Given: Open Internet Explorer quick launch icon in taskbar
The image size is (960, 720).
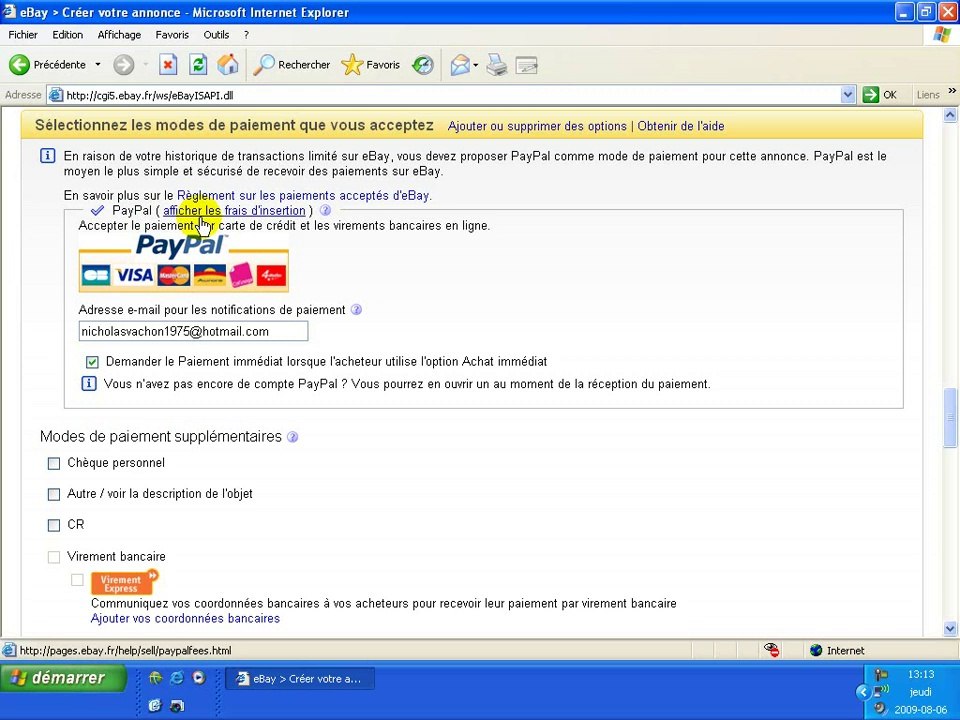Looking at the screenshot, I should coord(177,678).
